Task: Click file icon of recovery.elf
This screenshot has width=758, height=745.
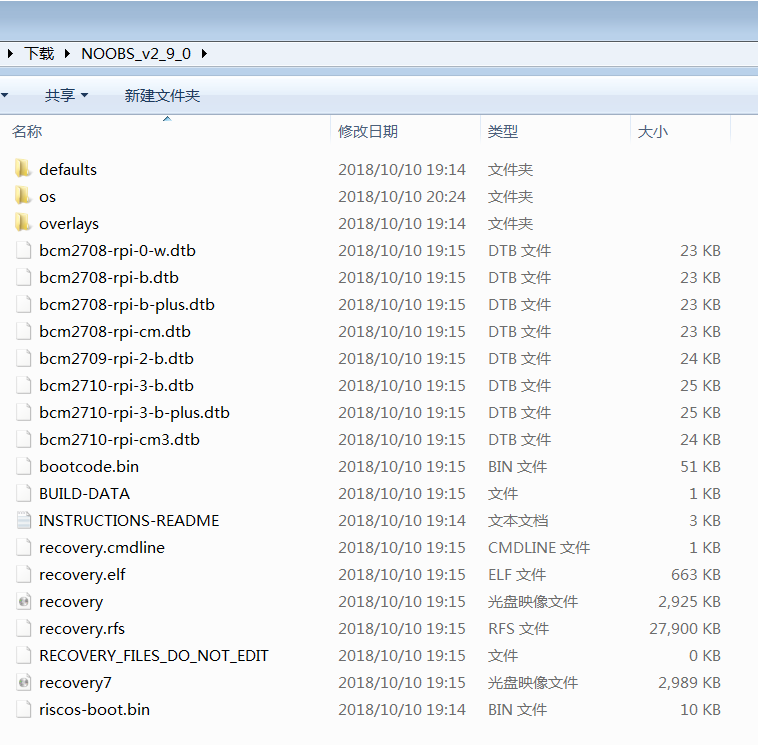Action: [23, 575]
